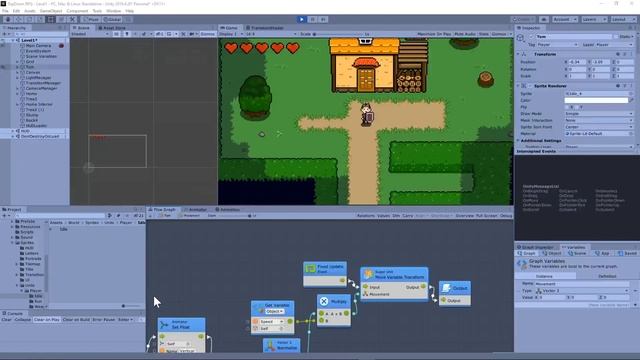The width and height of the screenshot is (640, 360).
Task: Click Clear in Console
Action: coord(7,320)
